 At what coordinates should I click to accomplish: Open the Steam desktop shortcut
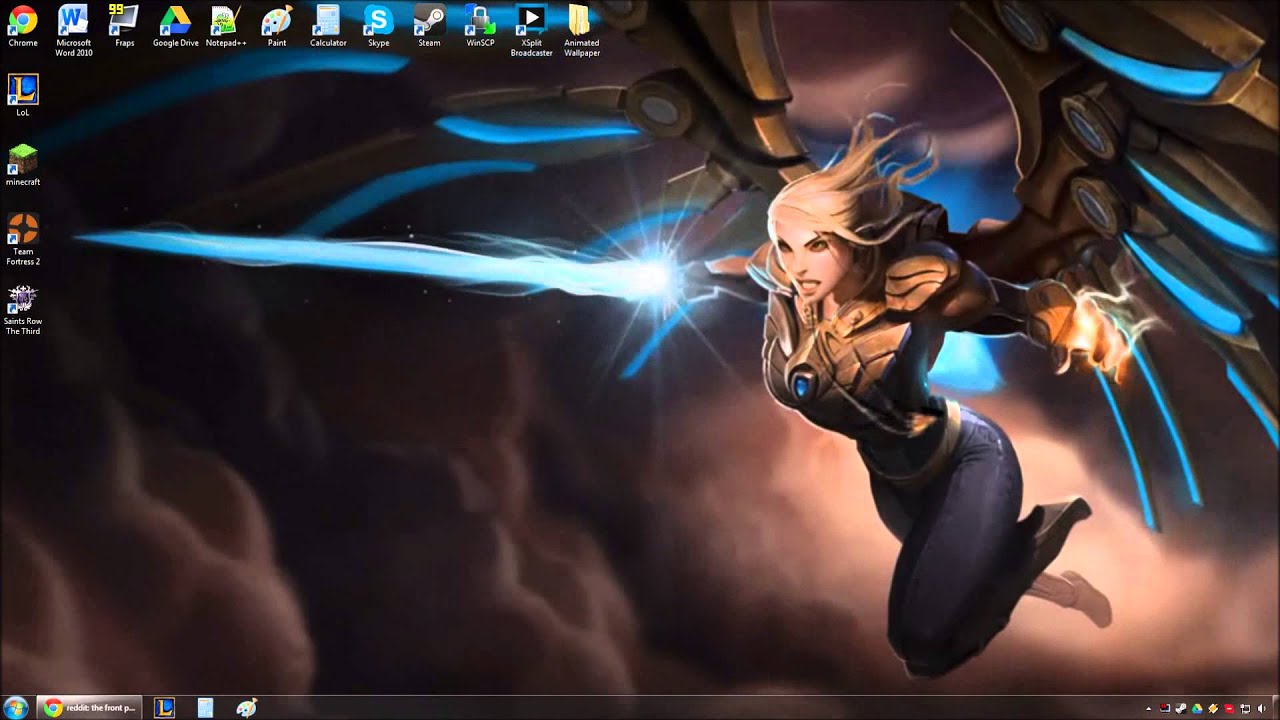point(430,26)
